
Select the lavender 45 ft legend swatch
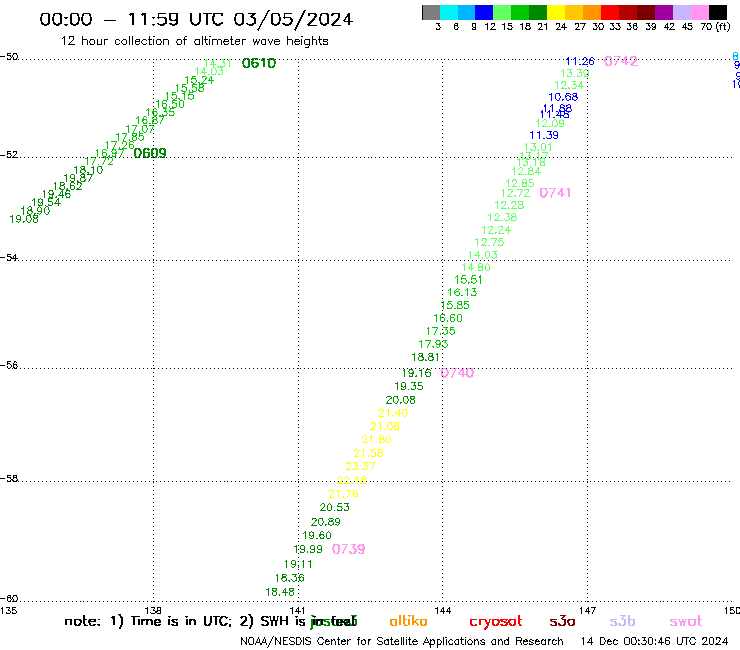[681, 12]
